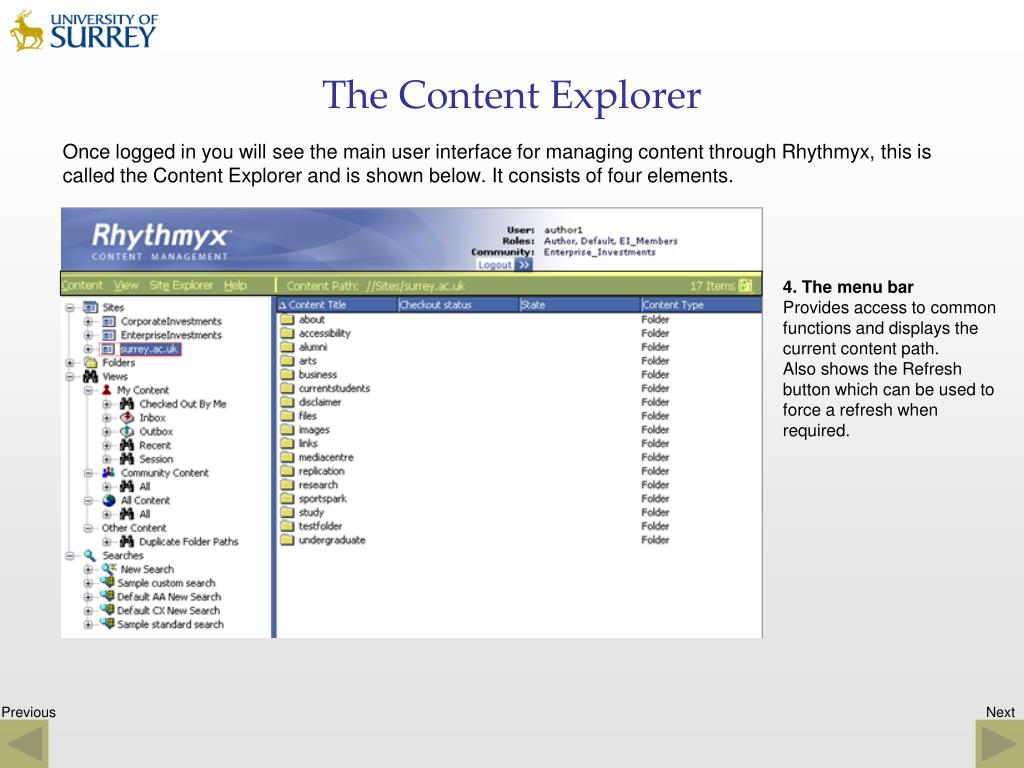Select the testfolder folder row
Viewport: 1024px width, 768px height.
519,526
